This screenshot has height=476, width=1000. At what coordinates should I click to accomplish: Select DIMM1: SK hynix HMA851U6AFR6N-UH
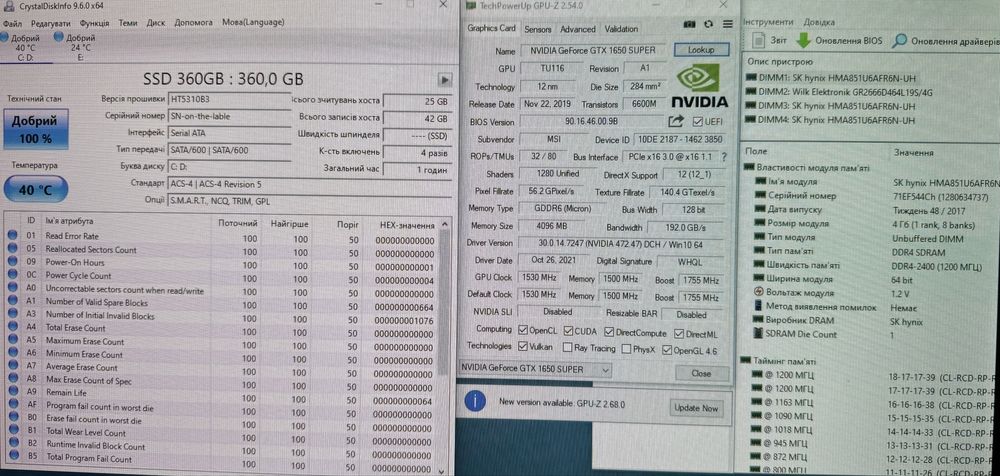[831, 78]
